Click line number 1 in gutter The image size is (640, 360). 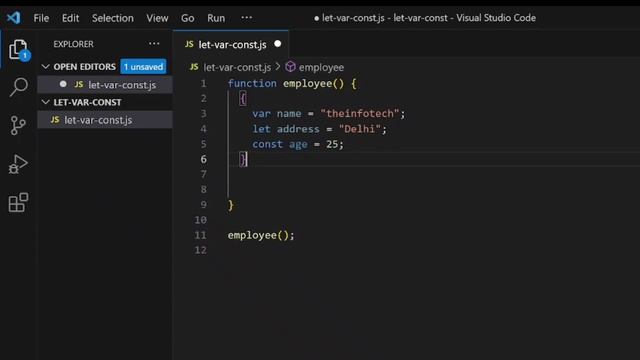point(203,83)
